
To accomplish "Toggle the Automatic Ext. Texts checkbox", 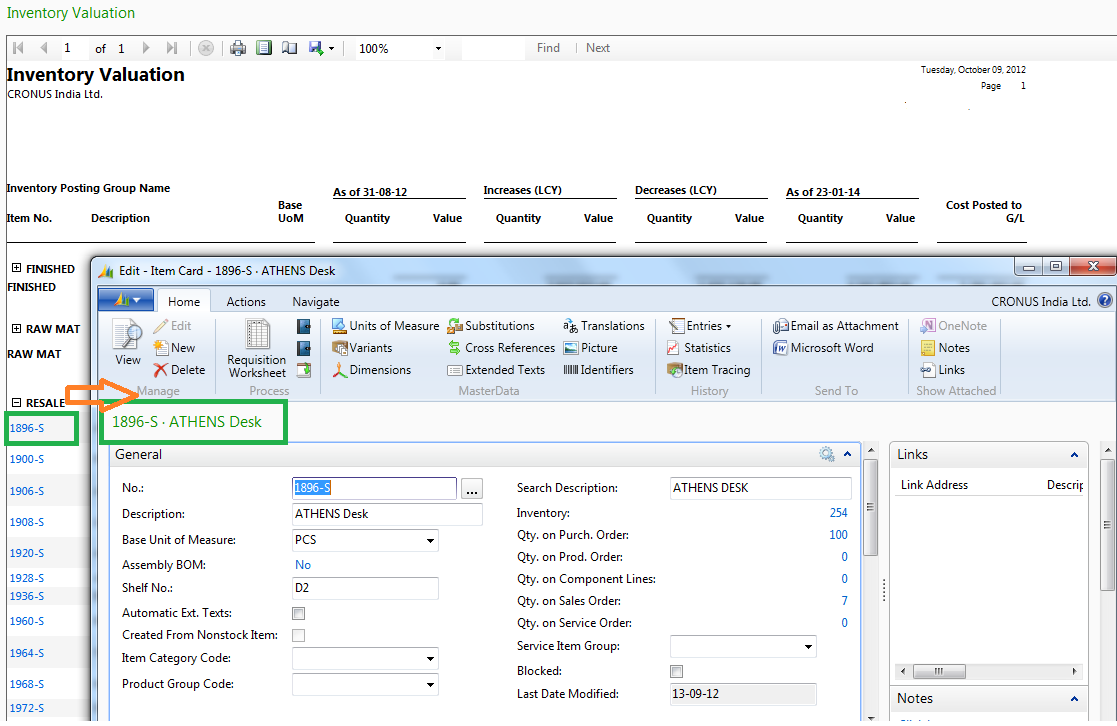I will pos(298,613).
